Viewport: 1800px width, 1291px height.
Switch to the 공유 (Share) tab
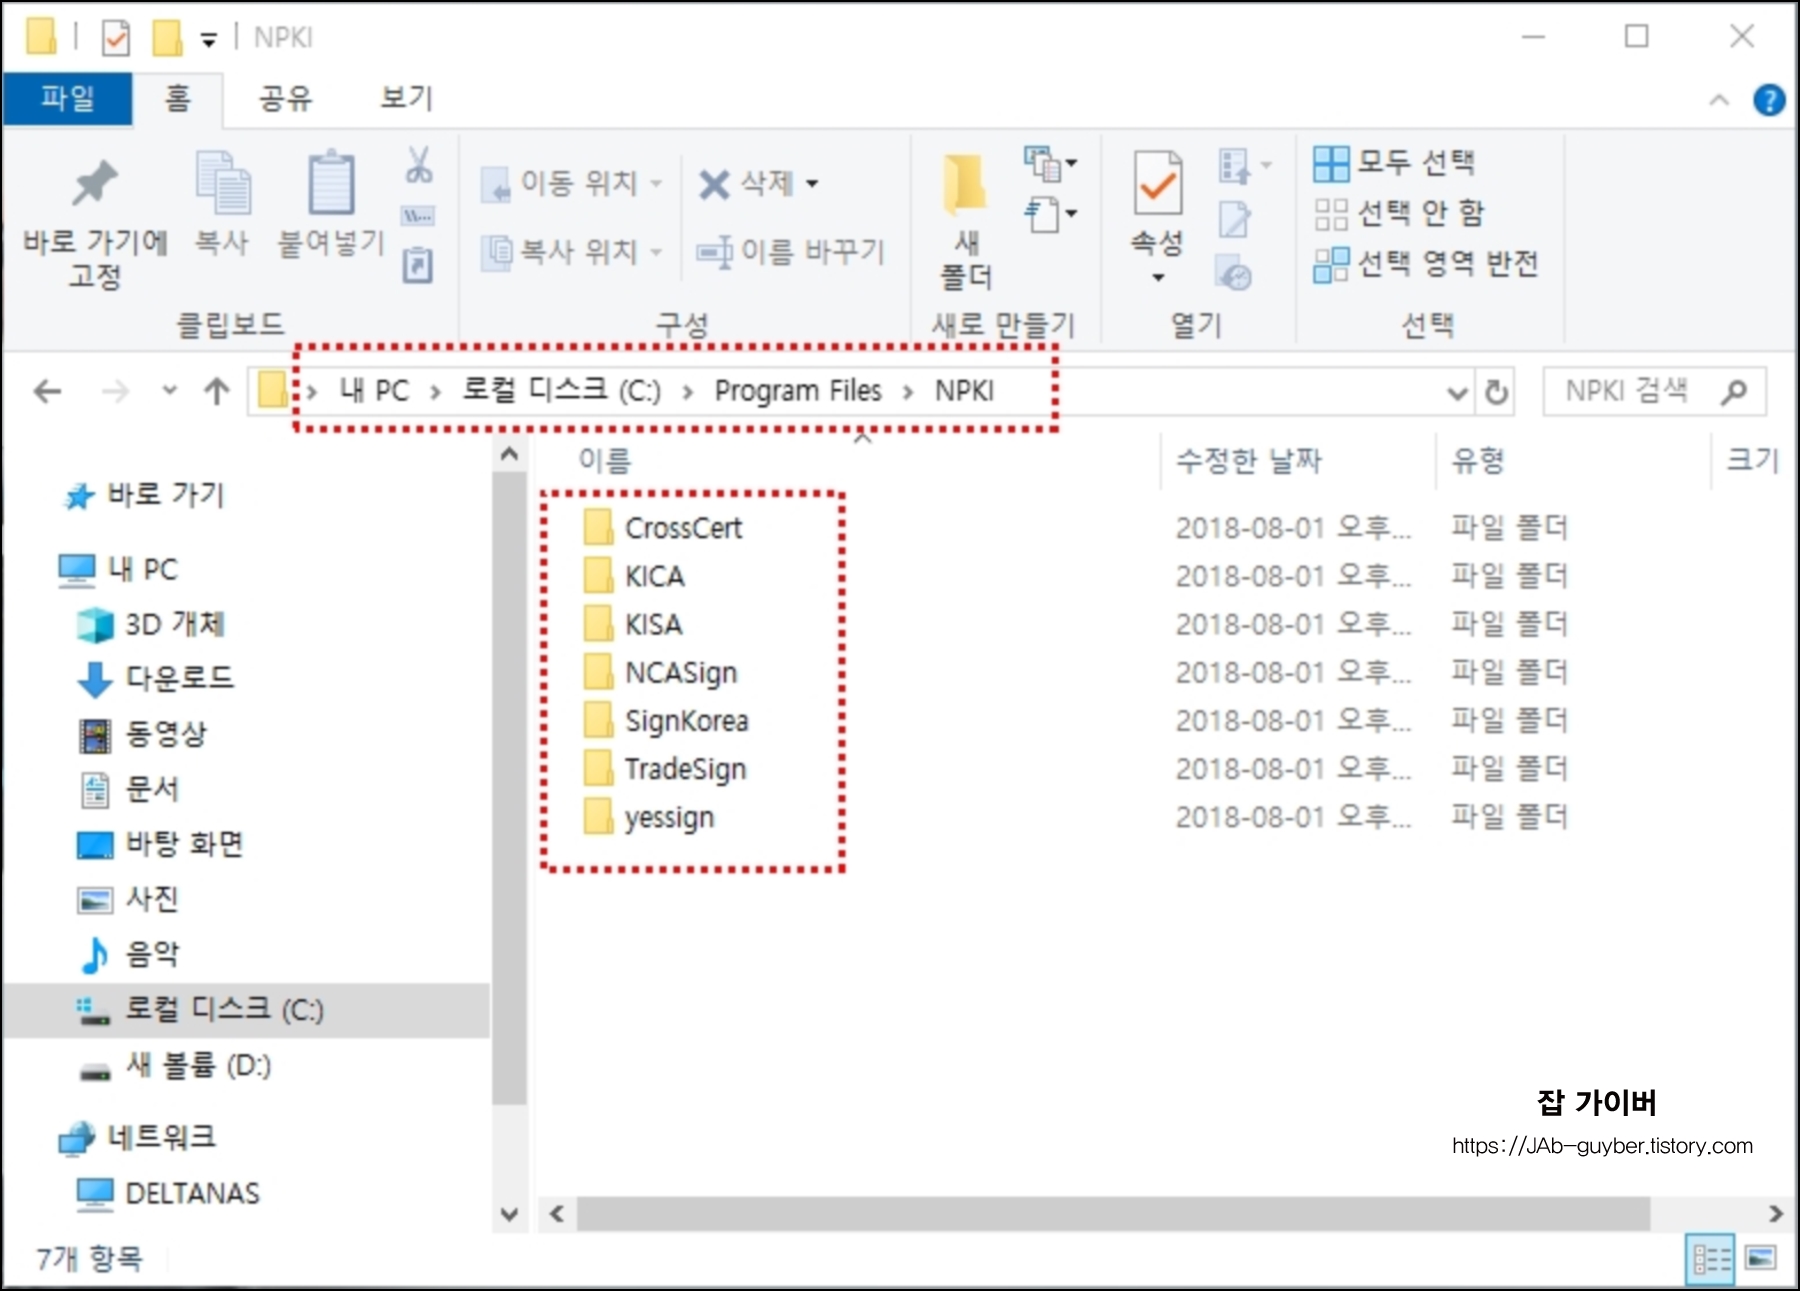pos(286,98)
